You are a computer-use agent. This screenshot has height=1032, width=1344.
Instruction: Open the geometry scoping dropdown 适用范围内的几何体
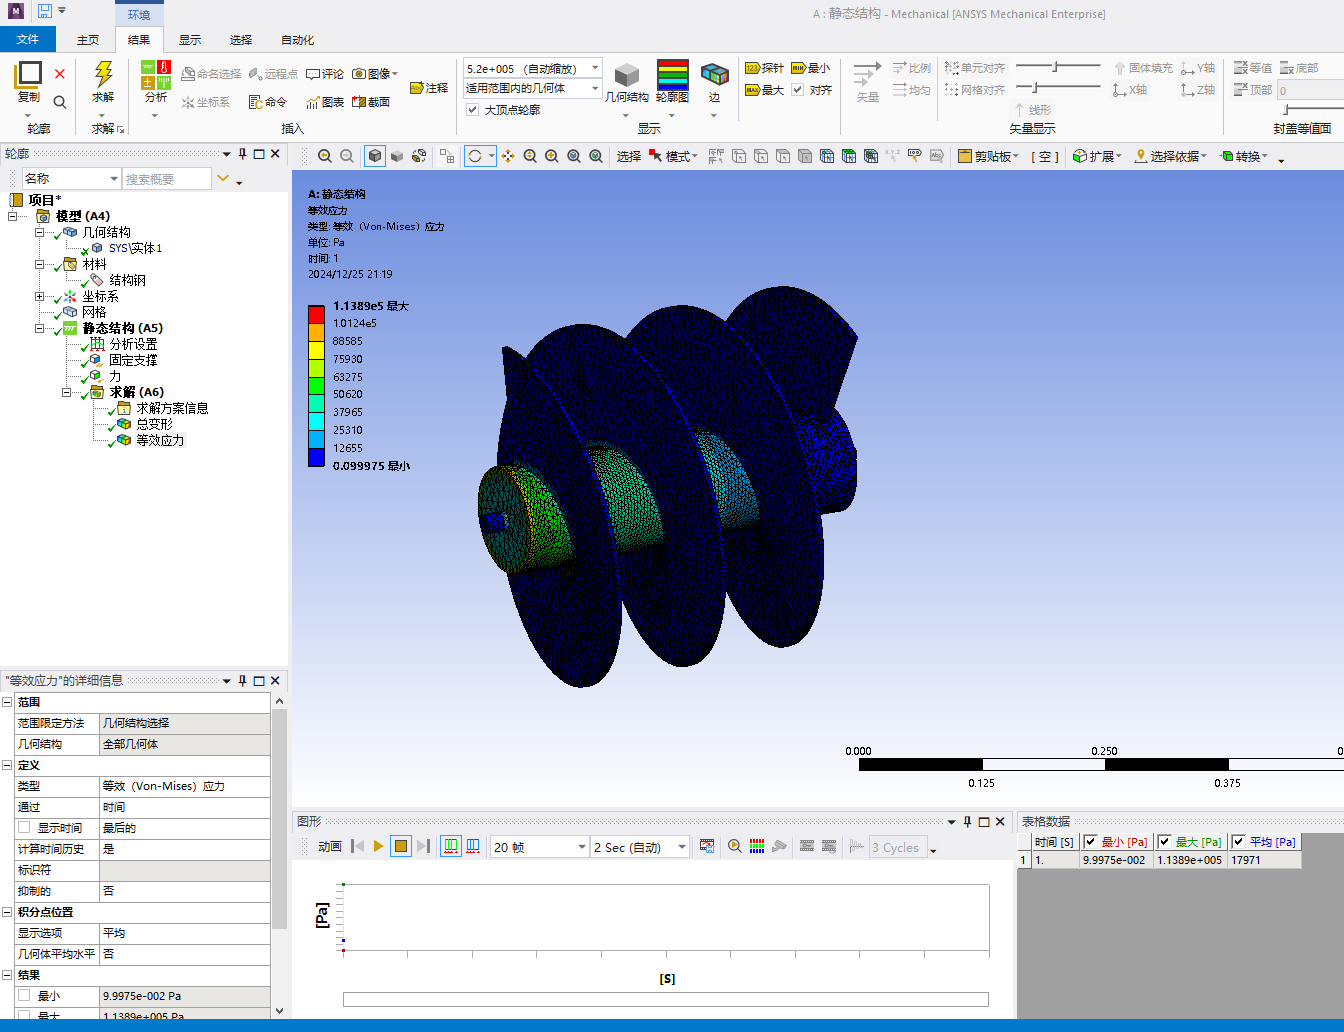[x=595, y=88]
